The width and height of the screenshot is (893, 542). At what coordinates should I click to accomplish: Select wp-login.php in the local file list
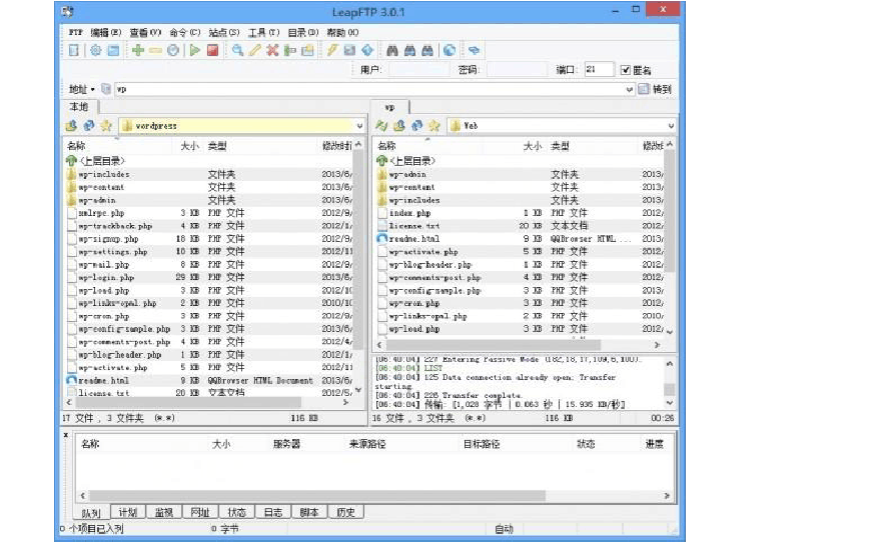[x=105, y=277]
